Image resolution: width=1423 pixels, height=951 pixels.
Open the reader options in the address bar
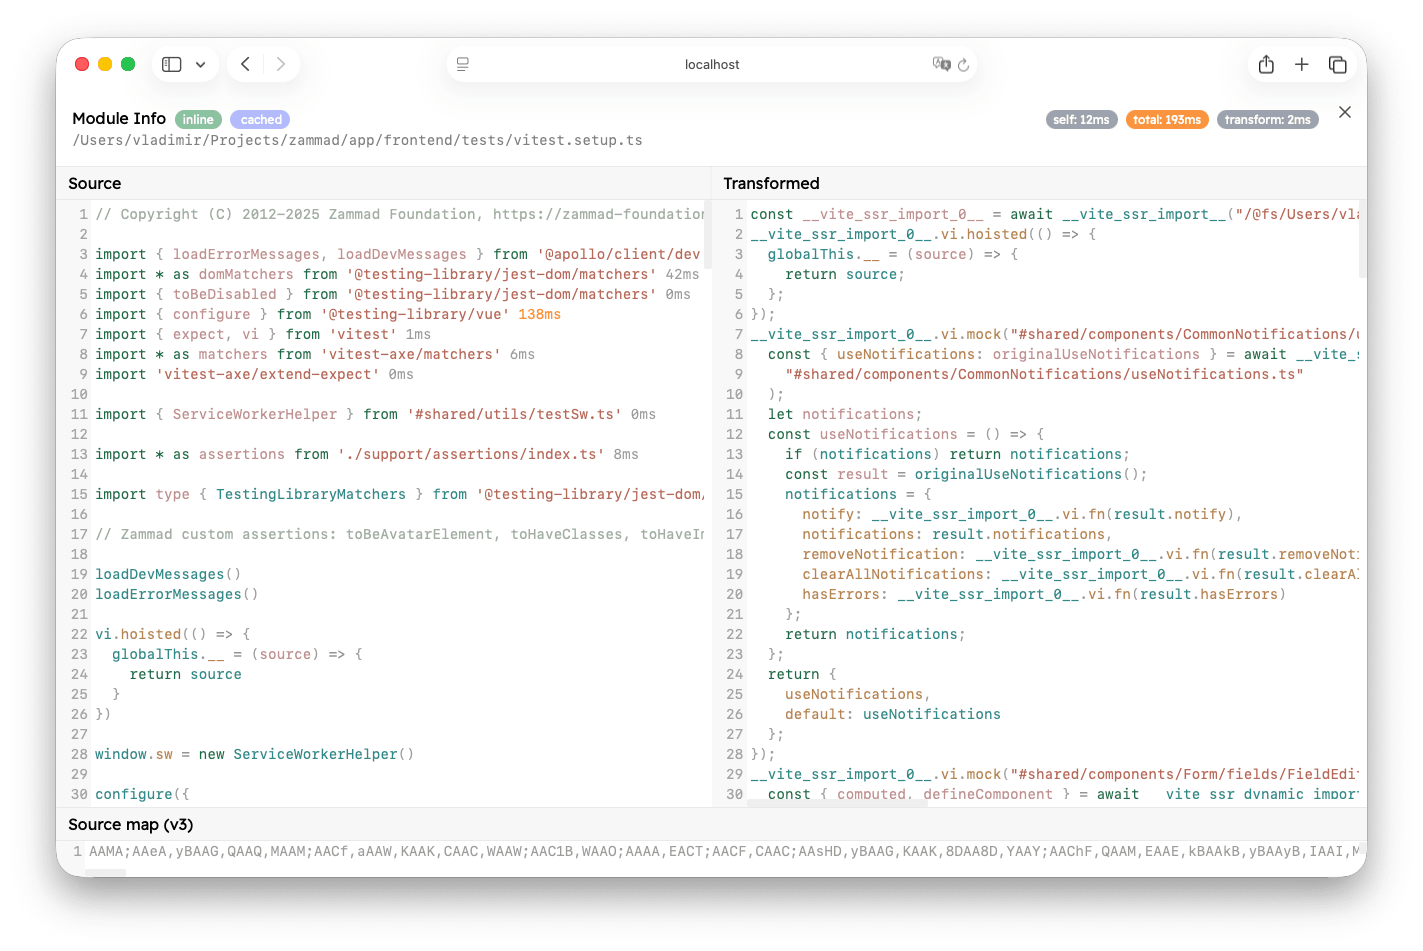tap(462, 64)
